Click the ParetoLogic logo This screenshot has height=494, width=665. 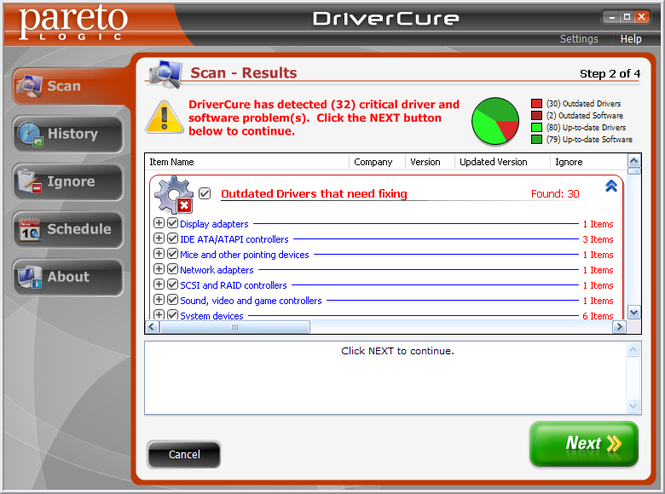click(73, 22)
